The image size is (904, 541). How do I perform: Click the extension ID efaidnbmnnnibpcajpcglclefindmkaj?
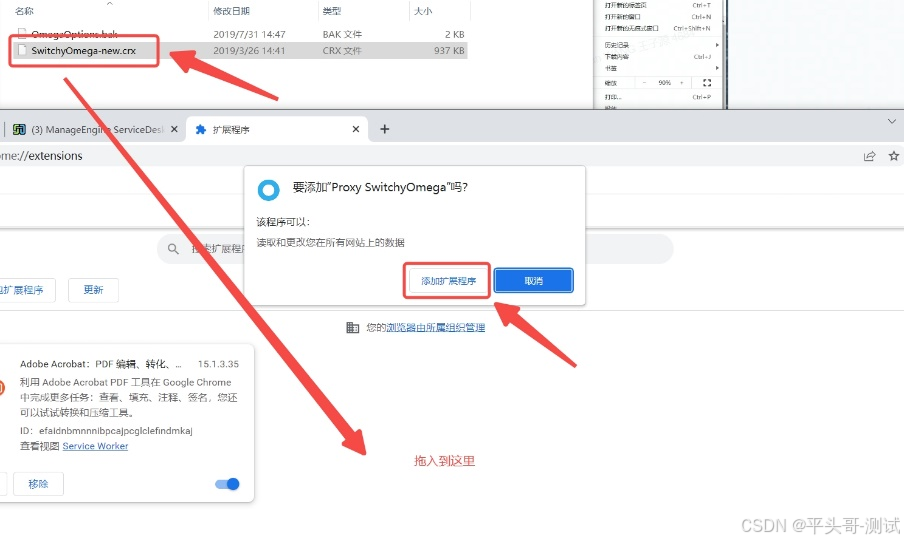click(x=116, y=431)
